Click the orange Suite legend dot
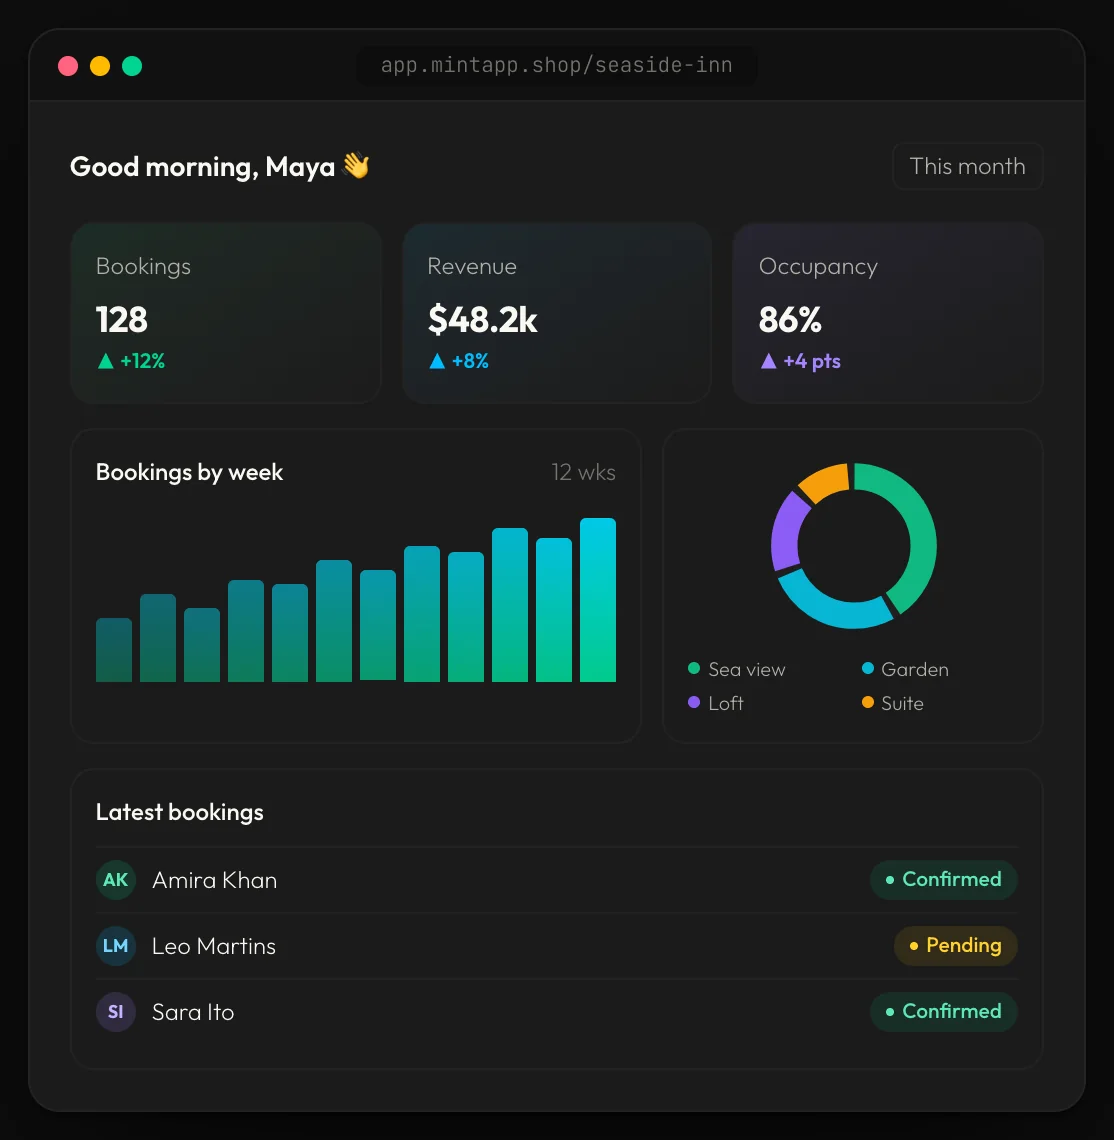 (x=867, y=702)
